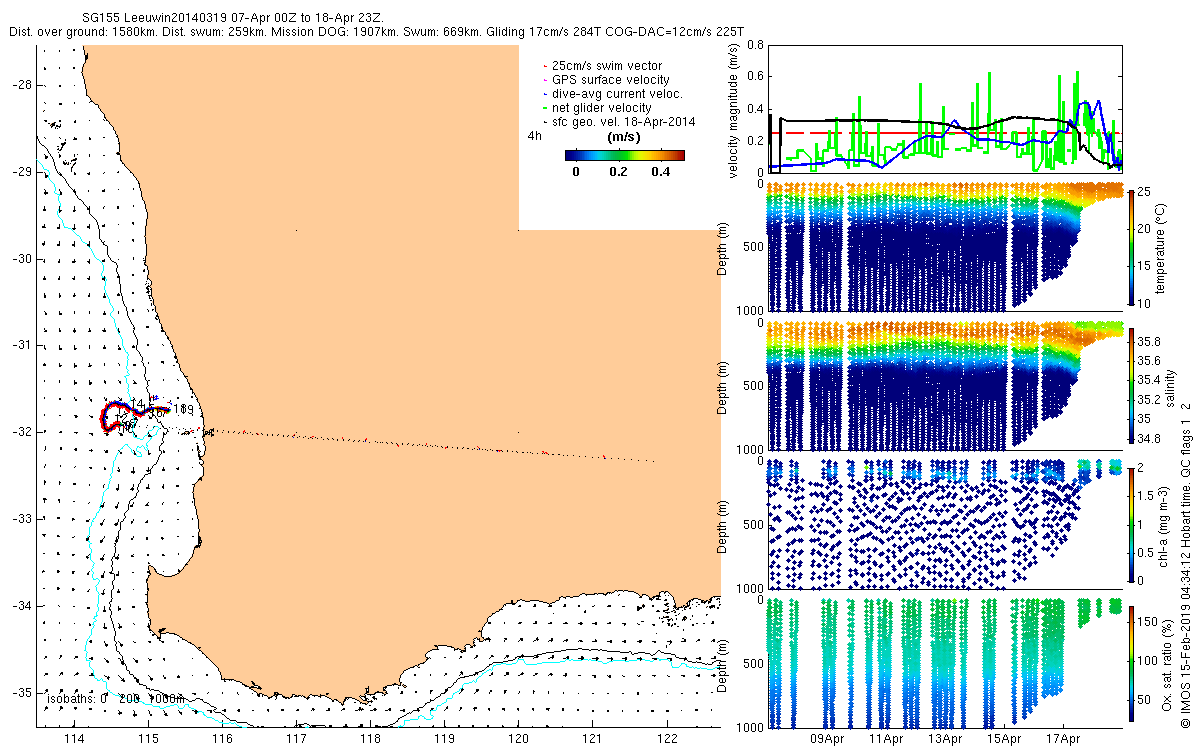The width and height of the screenshot is (1200, 750).
Task: Click the '-32' latitude tick label
Action: point(22,432)
